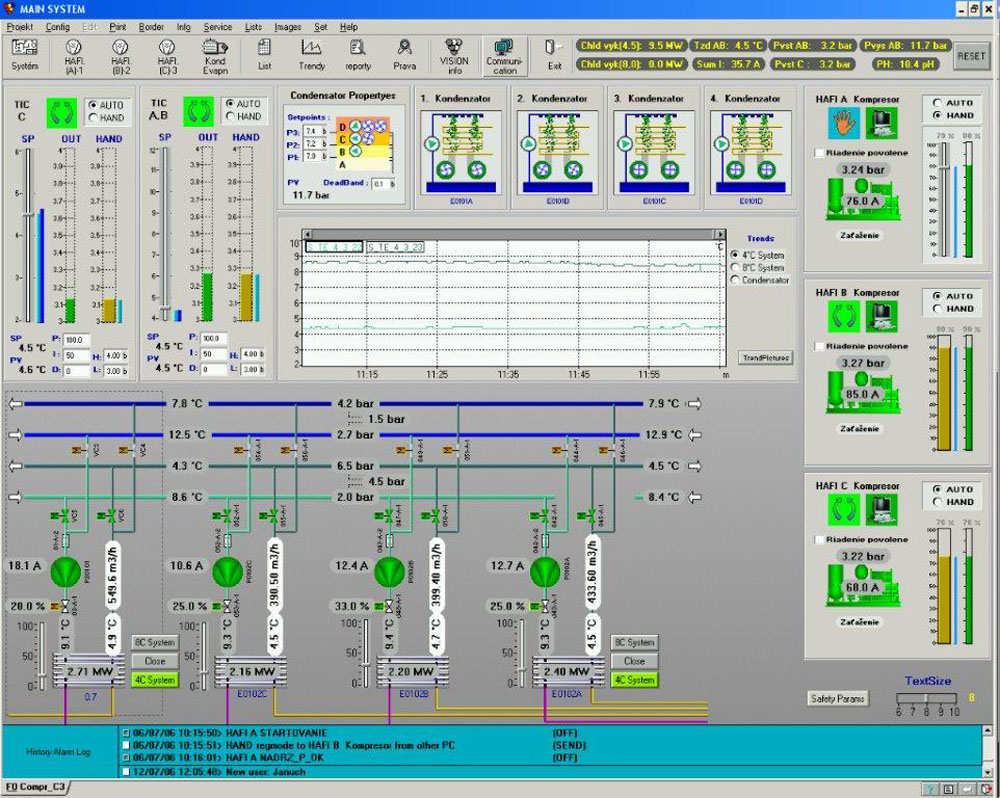This screenshot has width=1000, height=798.
Task: Click the green cycle icon beside TIC C
Action: [59, 110]
